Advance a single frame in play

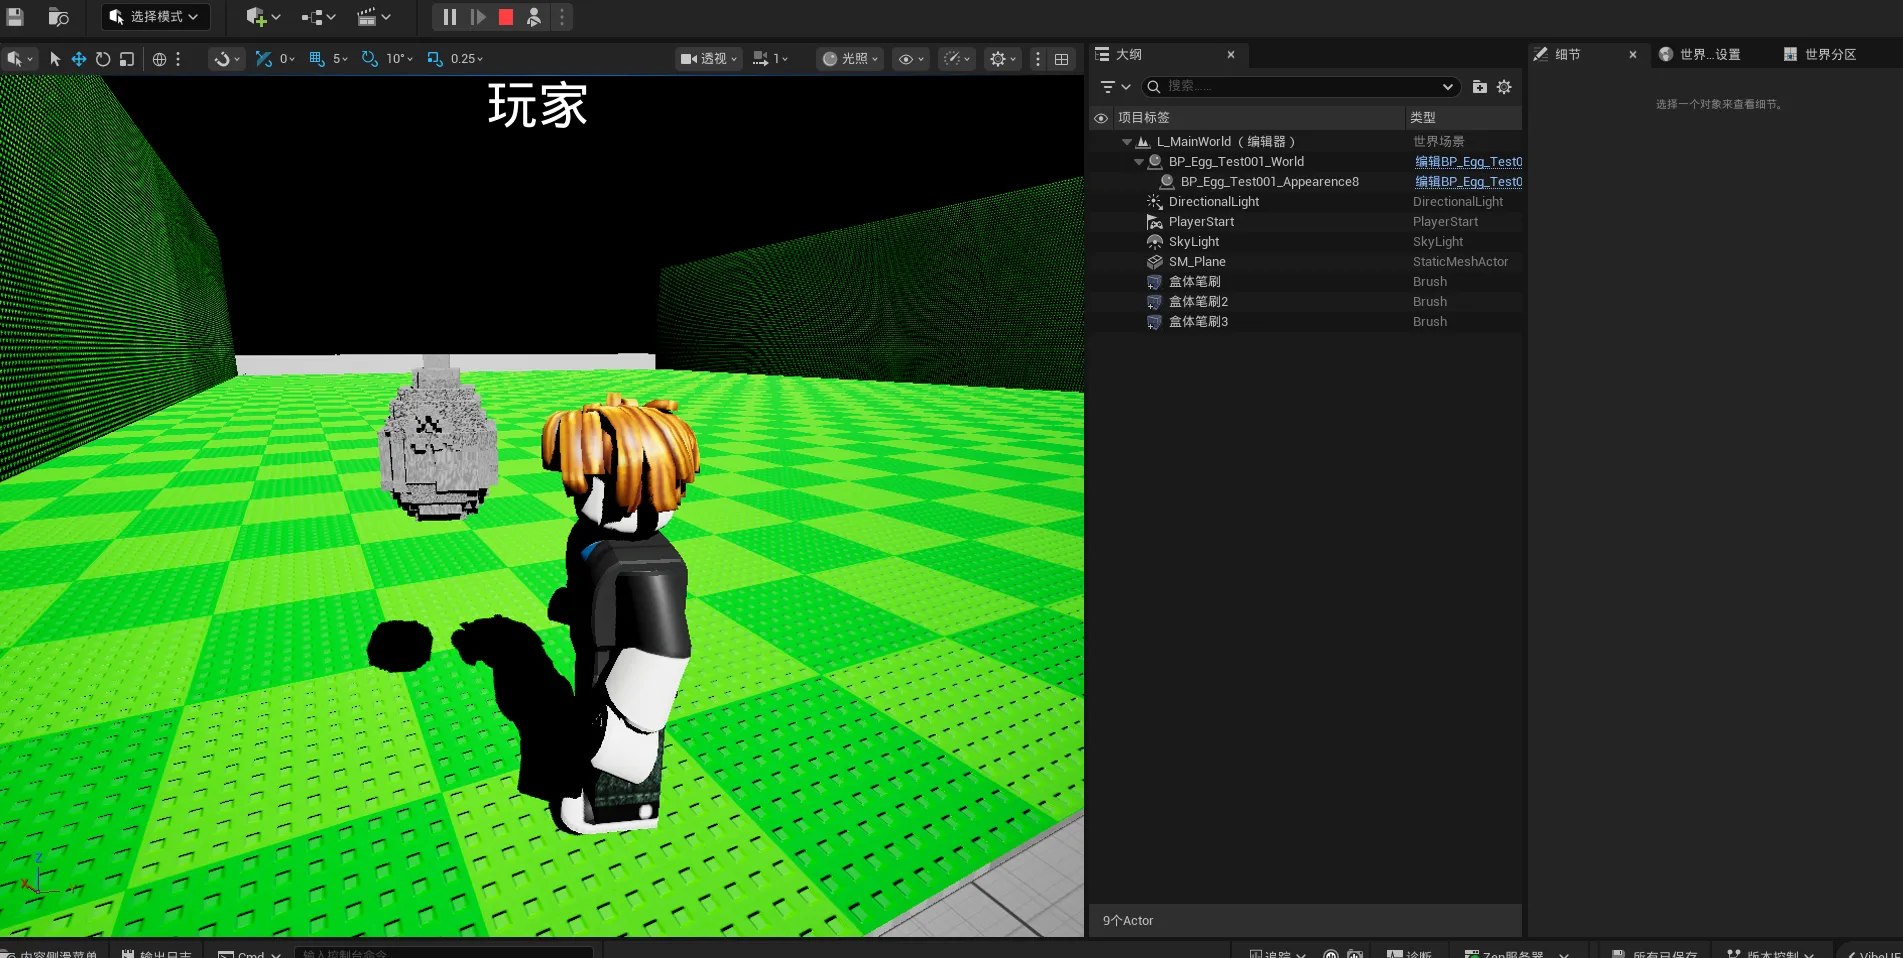[x=478, y=17]
